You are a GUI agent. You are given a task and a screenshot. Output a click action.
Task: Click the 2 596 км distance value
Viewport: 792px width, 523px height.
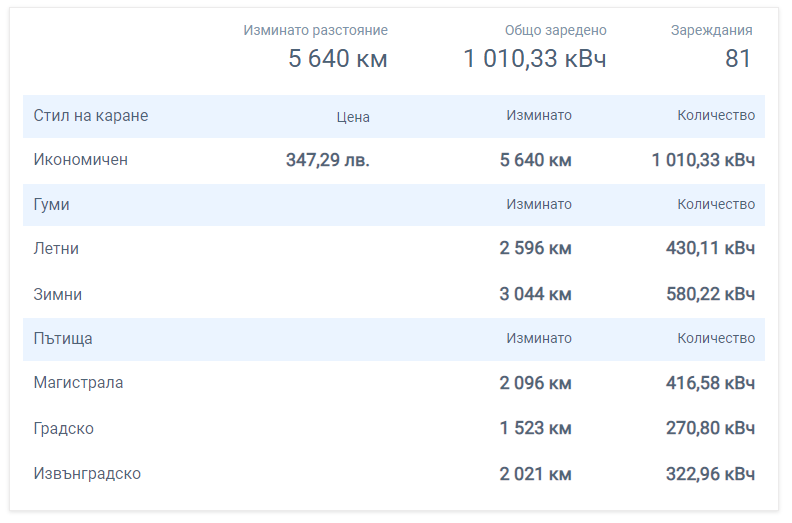tap(536, 248)
